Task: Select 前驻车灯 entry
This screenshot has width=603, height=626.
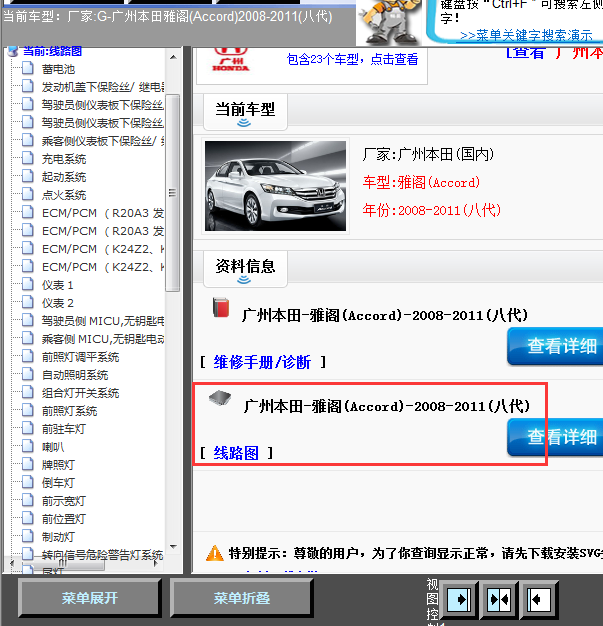Action: (x=64, y=429)
